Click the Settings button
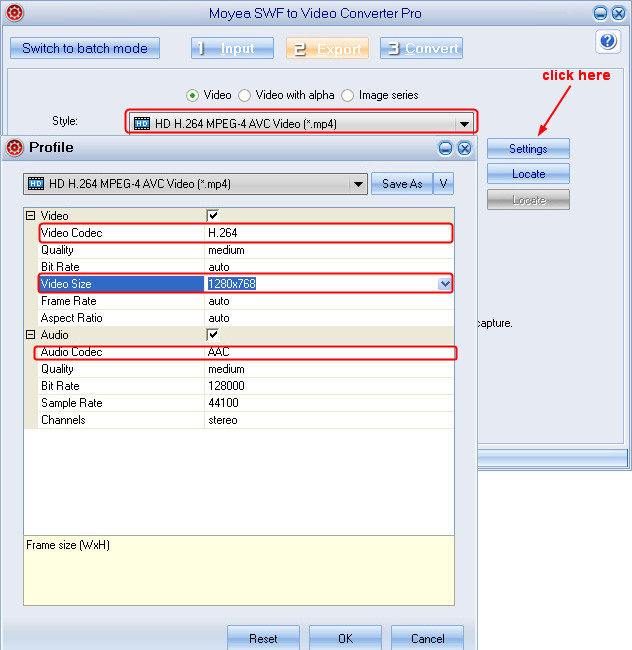Screen dimensions: 632x650 click(528, 149)
